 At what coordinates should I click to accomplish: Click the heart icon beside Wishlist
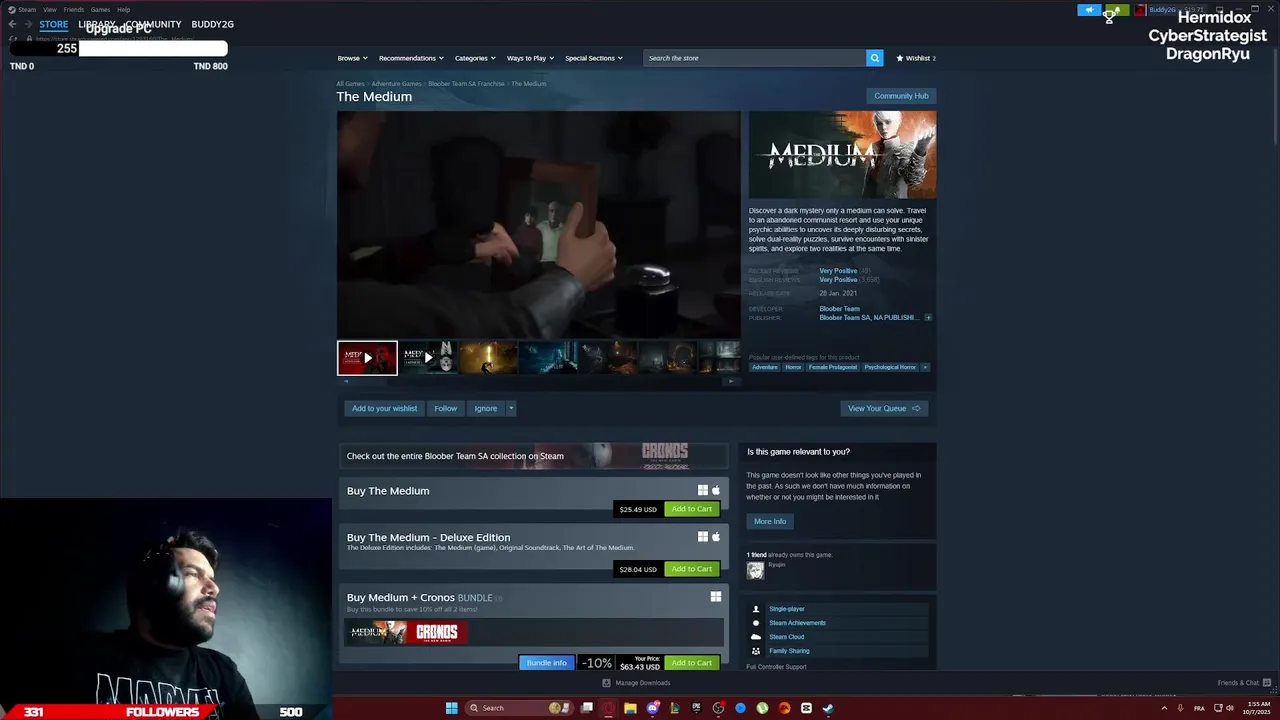coord(900,58)
